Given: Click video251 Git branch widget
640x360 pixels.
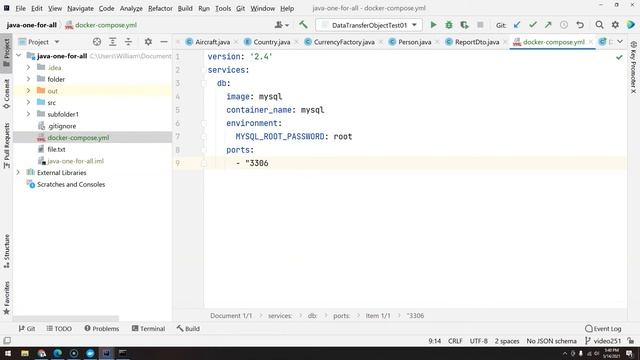Looking at the screenshot, I should click(603, 341).
